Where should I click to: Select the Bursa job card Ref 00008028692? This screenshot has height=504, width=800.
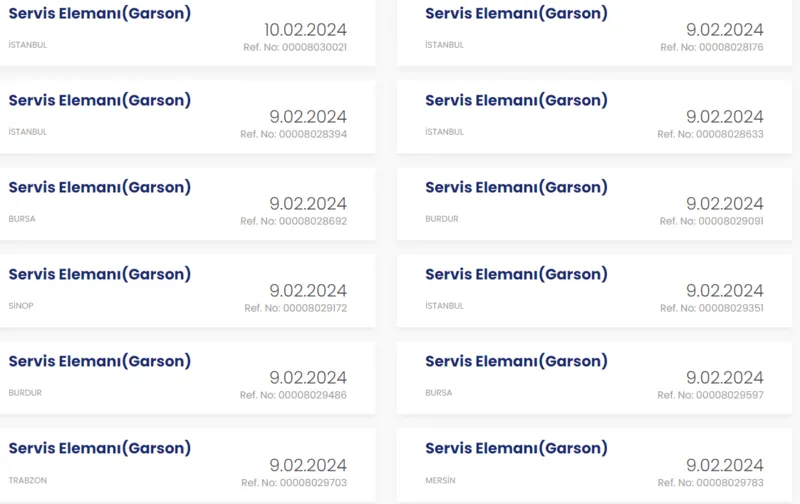pos(100,188)
